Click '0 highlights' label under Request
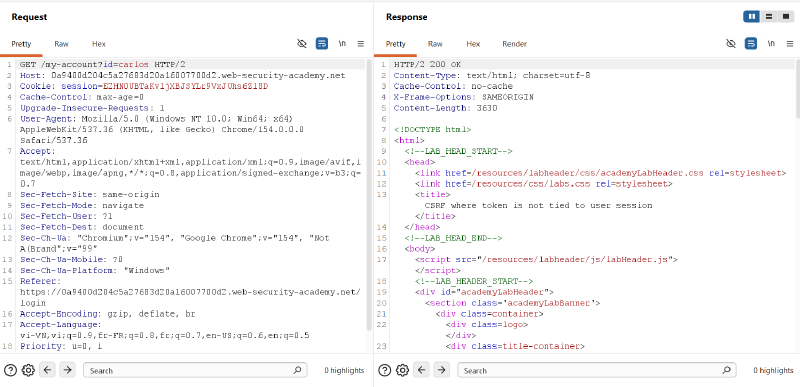Screen dimensions: 800x387 [x=344, y=371]
